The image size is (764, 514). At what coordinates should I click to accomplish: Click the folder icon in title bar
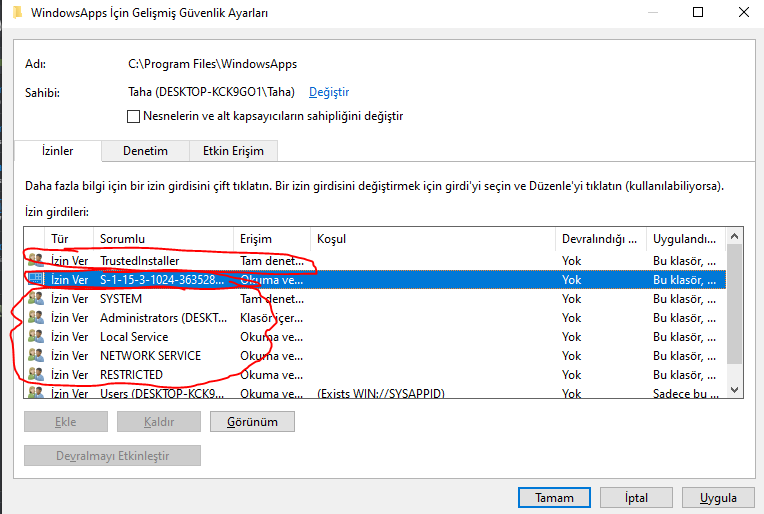(x=18, y=12)
